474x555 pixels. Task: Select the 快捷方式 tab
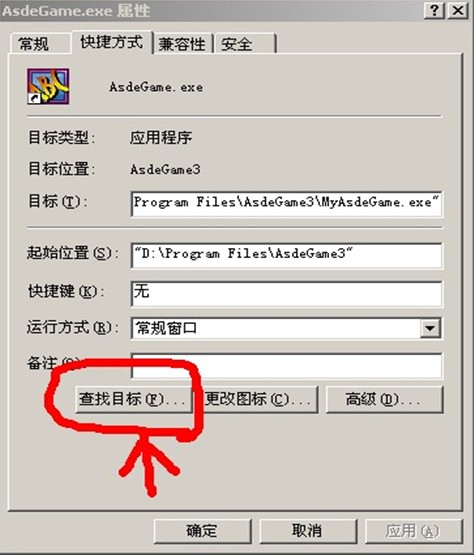(112, 42)
